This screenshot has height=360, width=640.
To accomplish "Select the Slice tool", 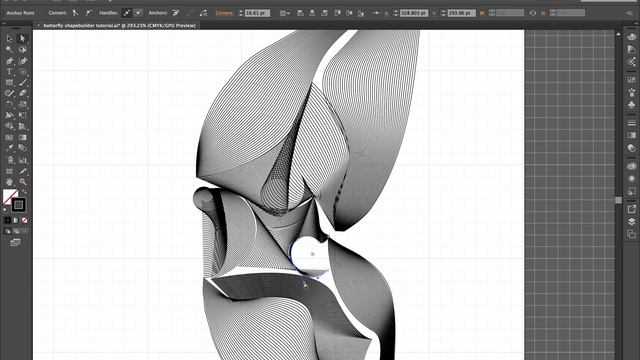I will pyautogui.click(x=23, y=171).
